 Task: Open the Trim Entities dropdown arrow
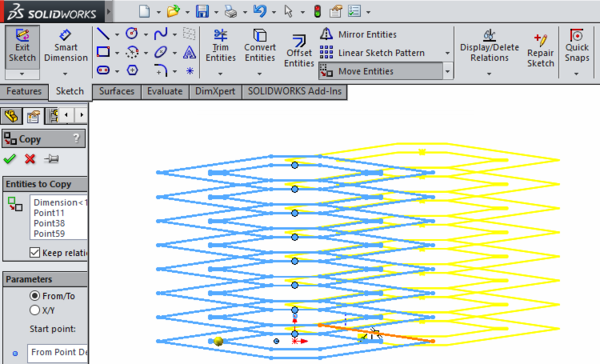tap(220, 74)
